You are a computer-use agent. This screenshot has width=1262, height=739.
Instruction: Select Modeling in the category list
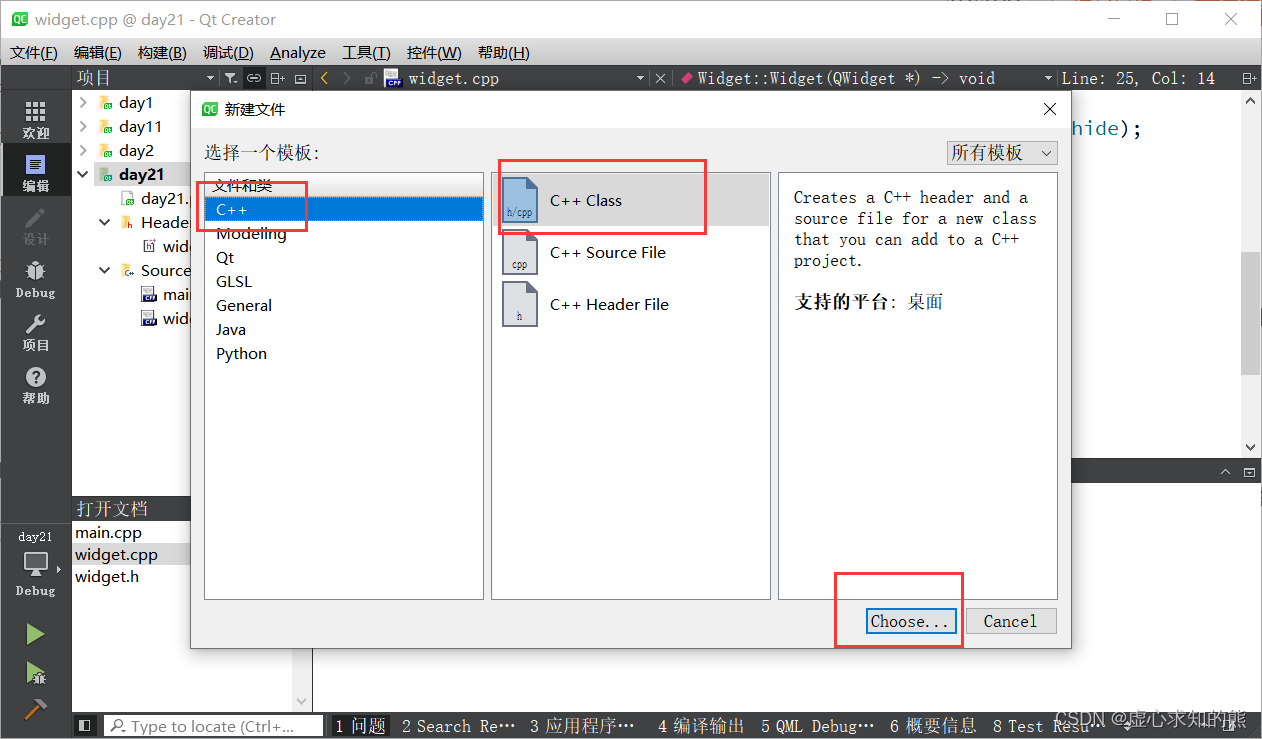coord(344,233)
